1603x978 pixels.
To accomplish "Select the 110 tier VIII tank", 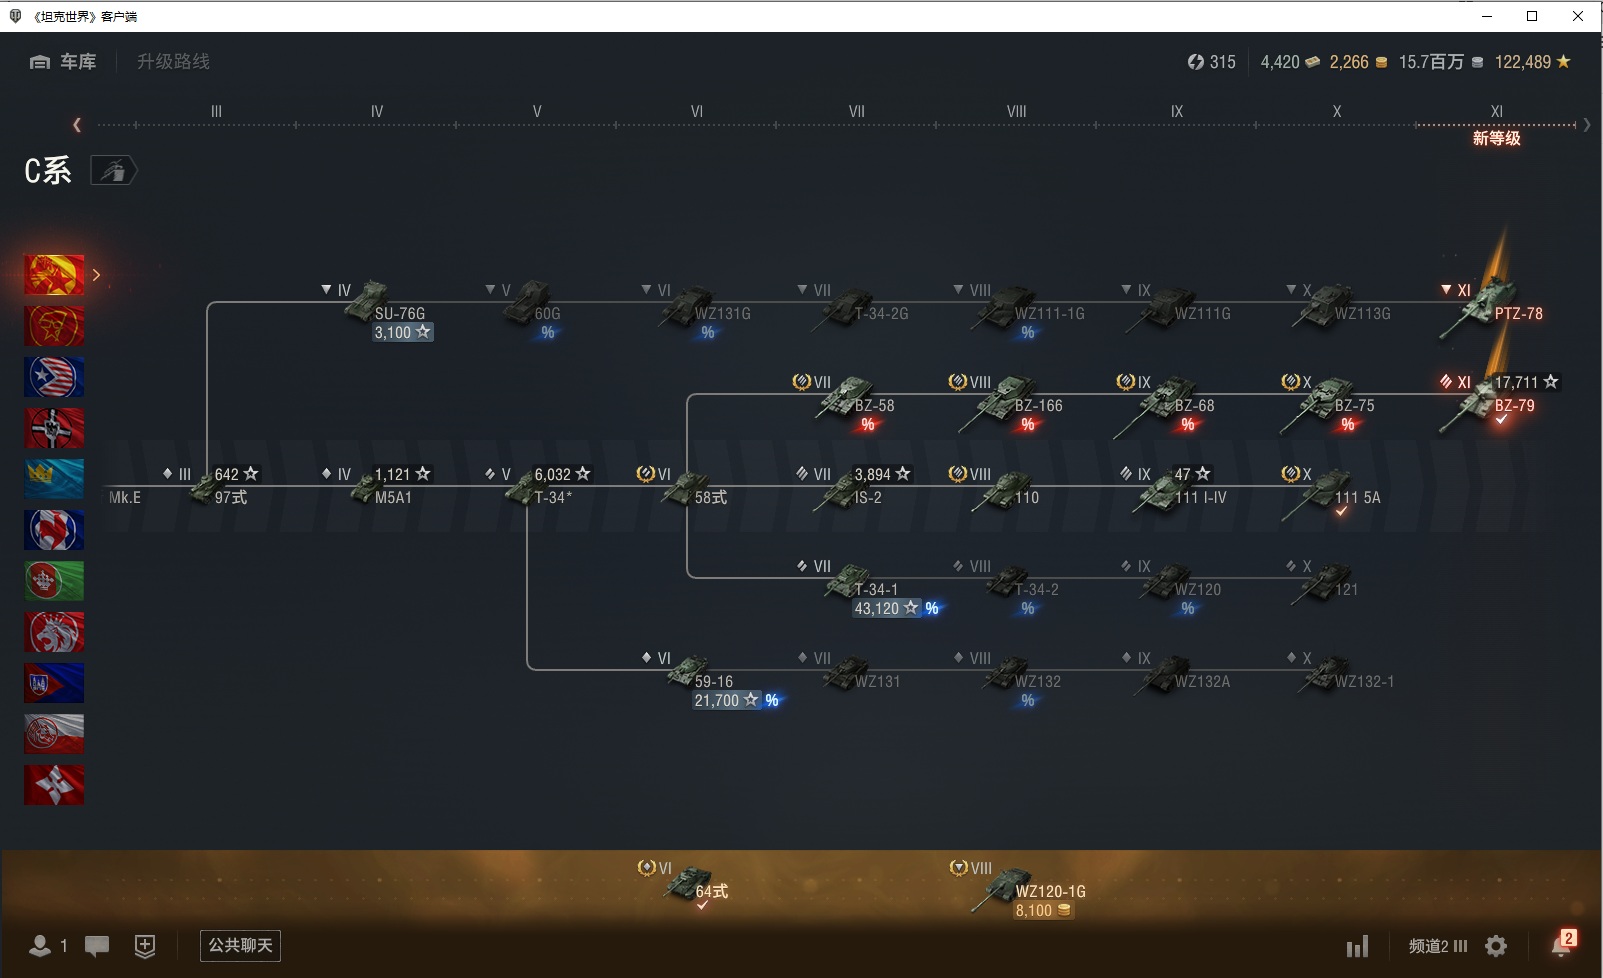I will pyautogui.click(x=996, y=488).
